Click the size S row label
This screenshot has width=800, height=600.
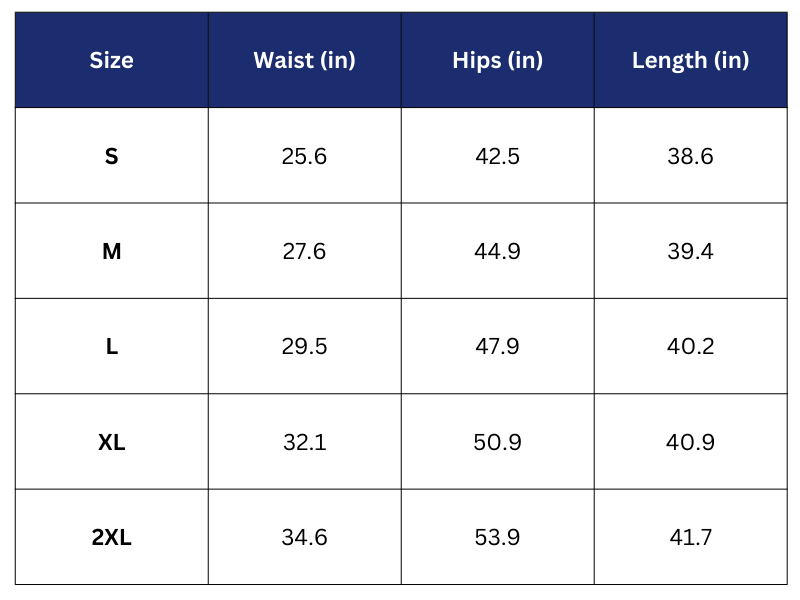(x=111, y=156)
